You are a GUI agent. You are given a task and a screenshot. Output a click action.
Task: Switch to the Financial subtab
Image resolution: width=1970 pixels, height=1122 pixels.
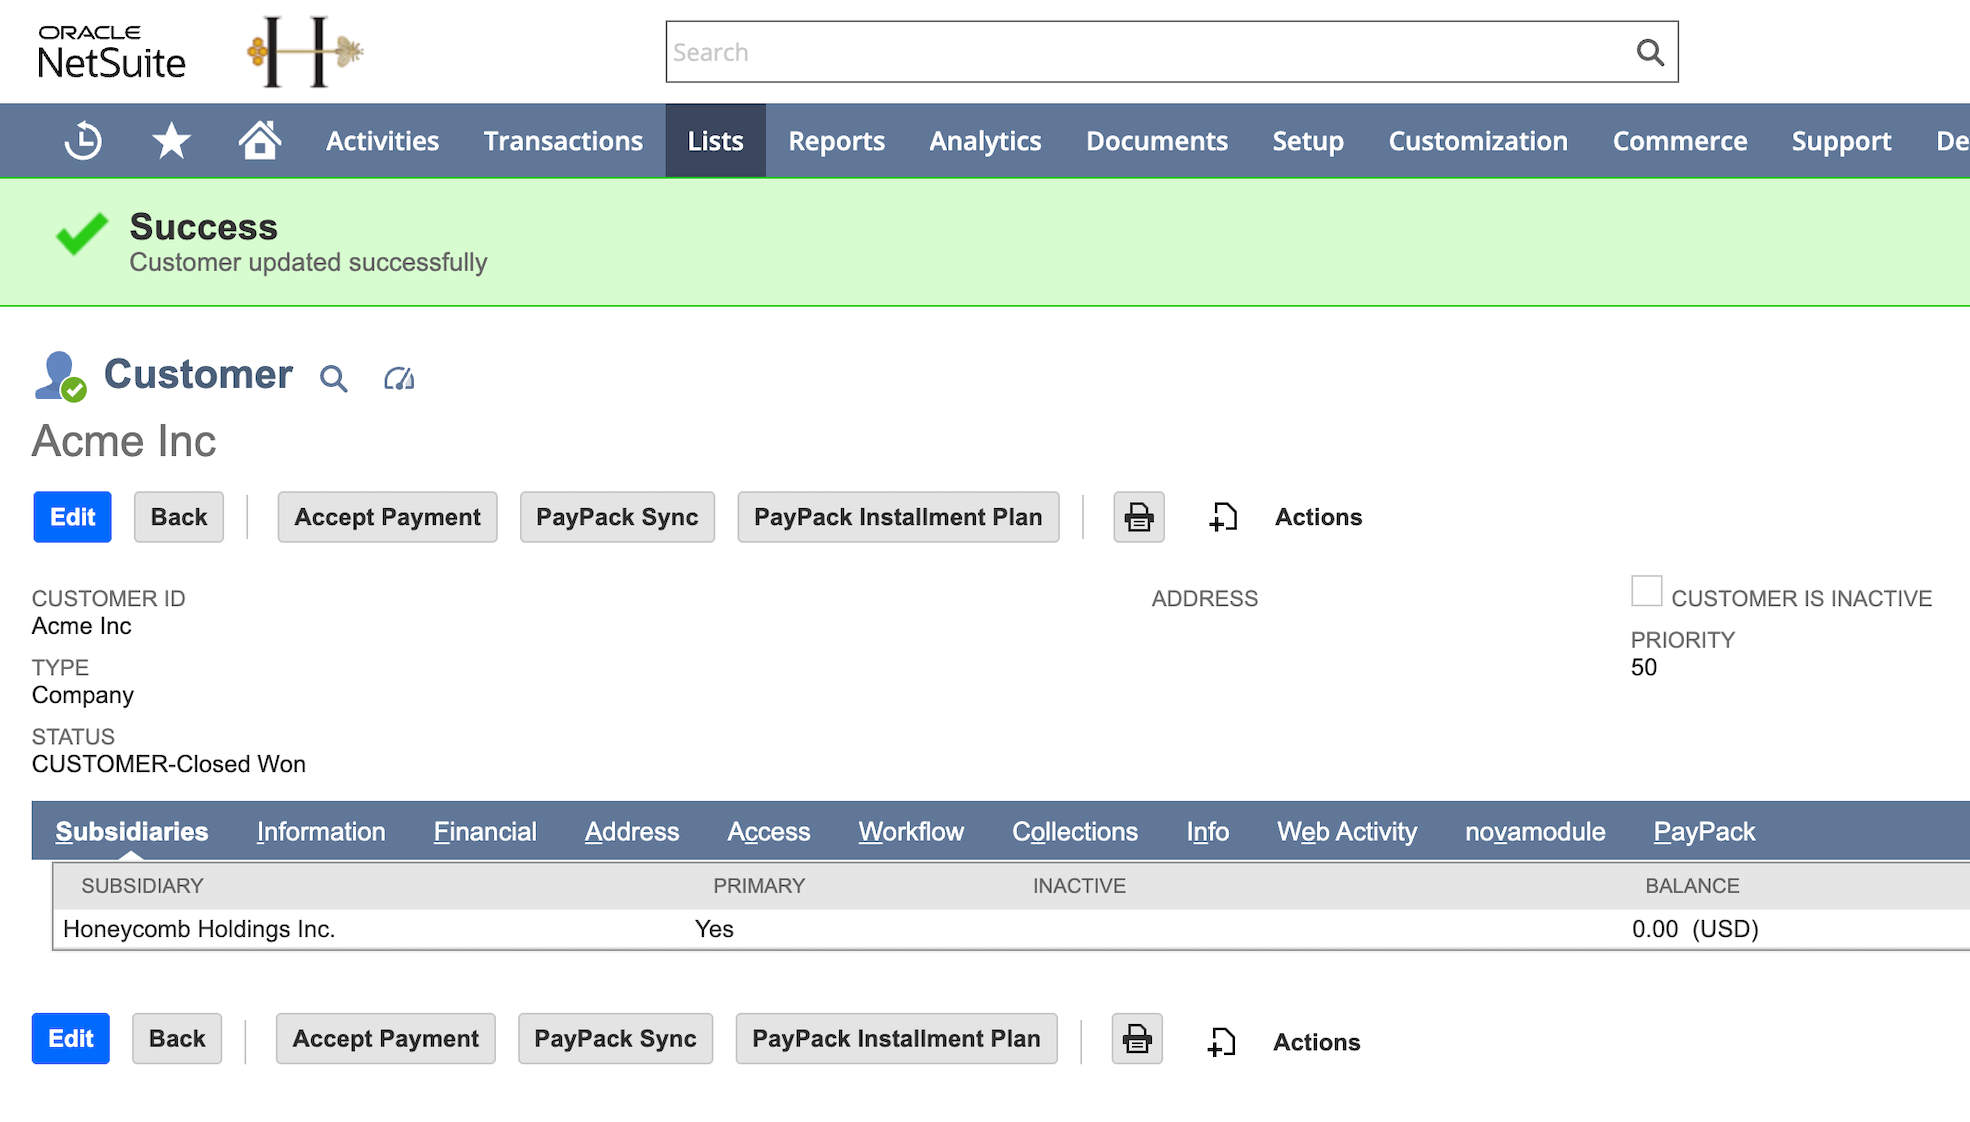[484, 831]
